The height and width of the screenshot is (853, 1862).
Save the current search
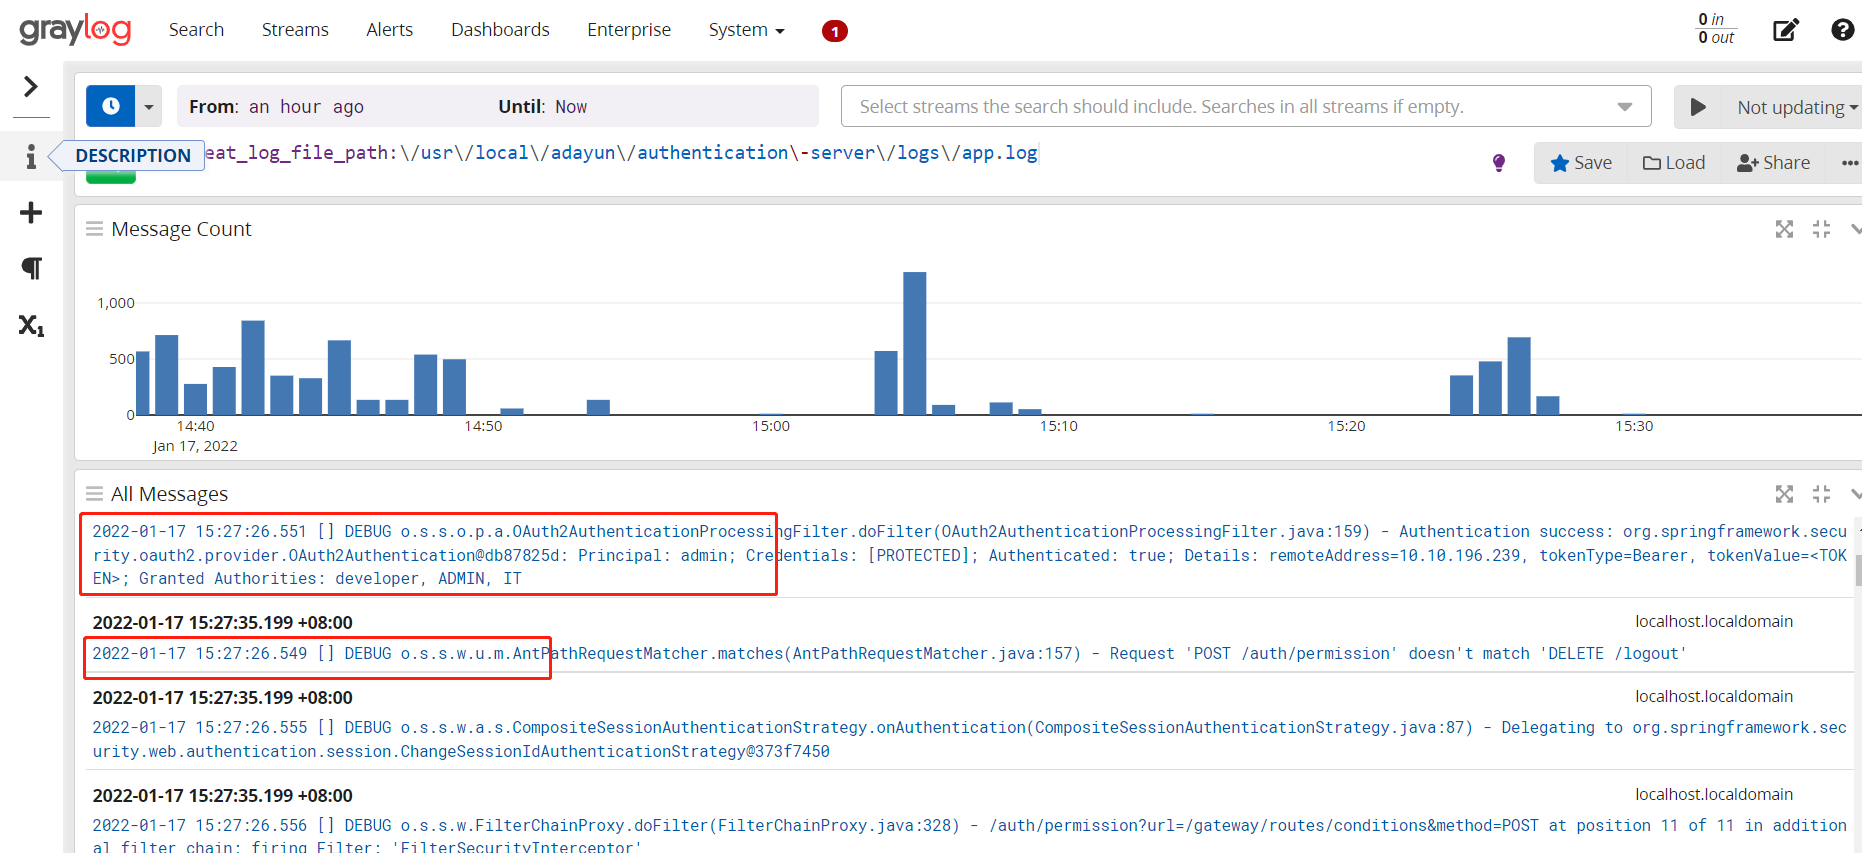click(x=1581, y=163)
